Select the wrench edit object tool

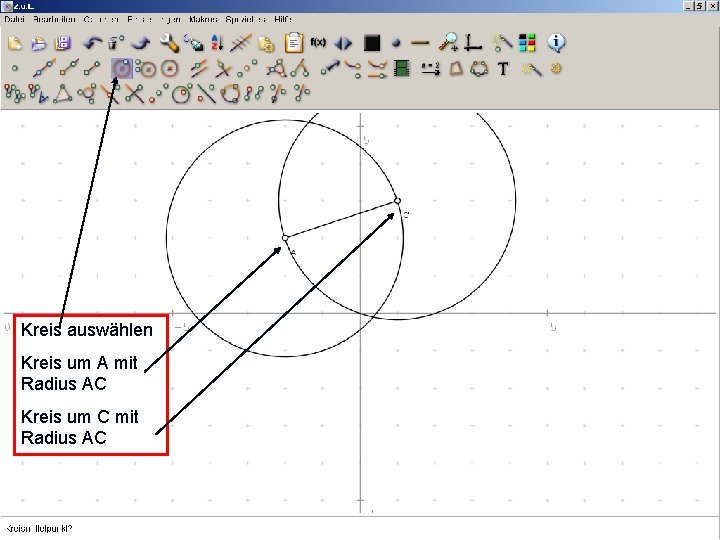169,43
